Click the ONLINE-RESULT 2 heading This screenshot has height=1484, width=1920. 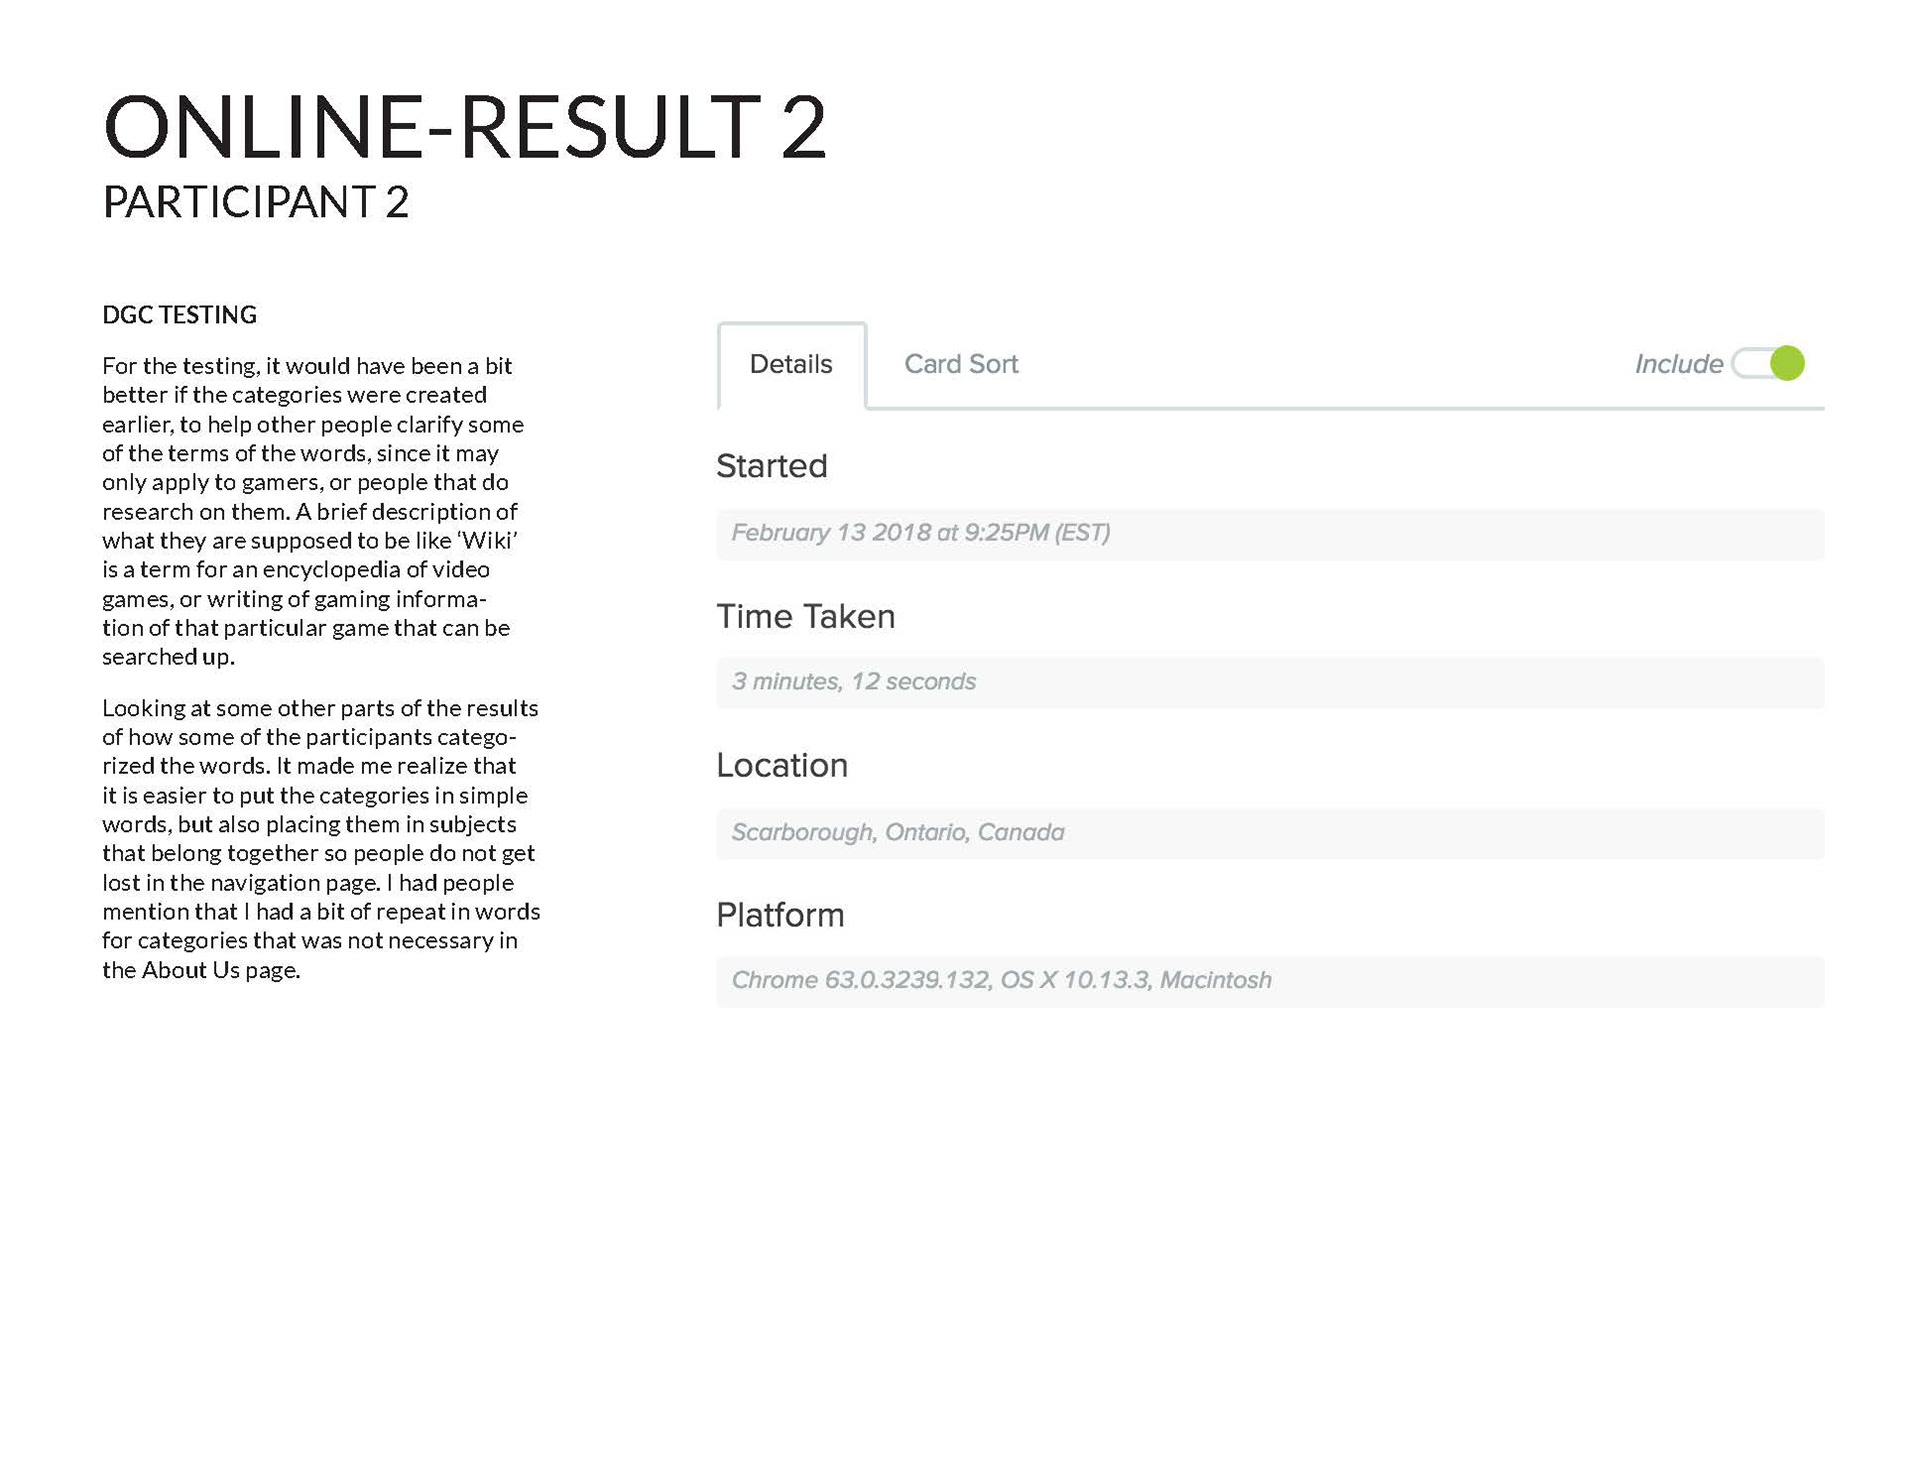(465, 127)
